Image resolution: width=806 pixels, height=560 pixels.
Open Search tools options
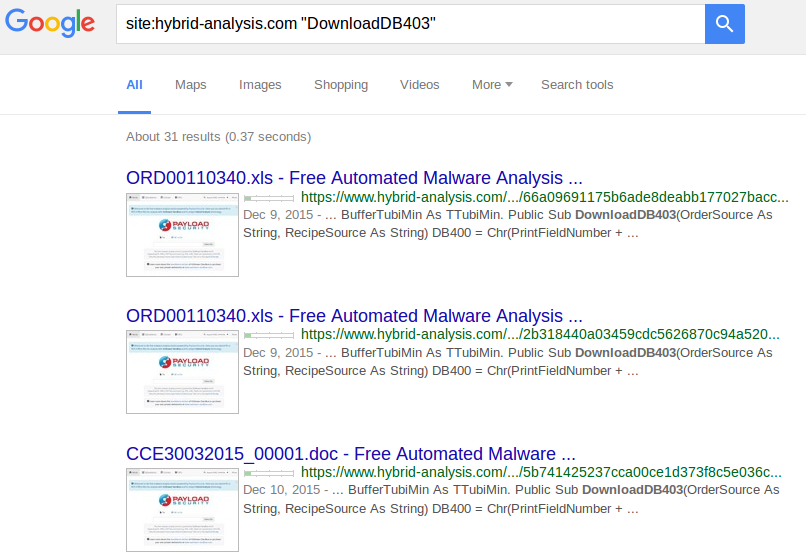click(x=577, y=85)
